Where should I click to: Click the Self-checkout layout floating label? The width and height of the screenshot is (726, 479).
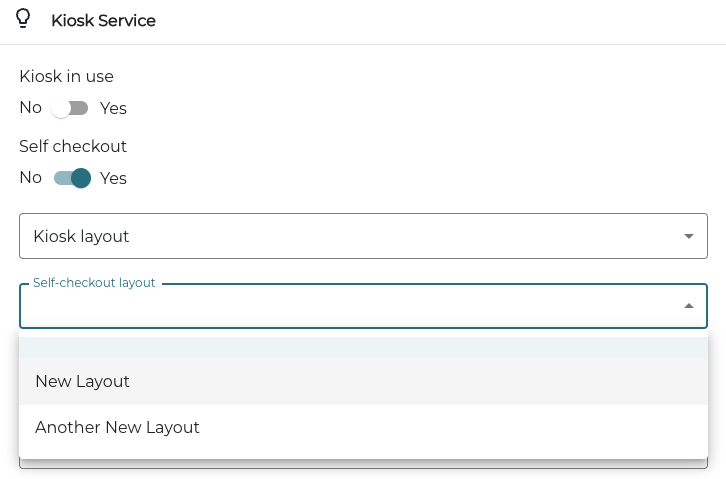94,283
